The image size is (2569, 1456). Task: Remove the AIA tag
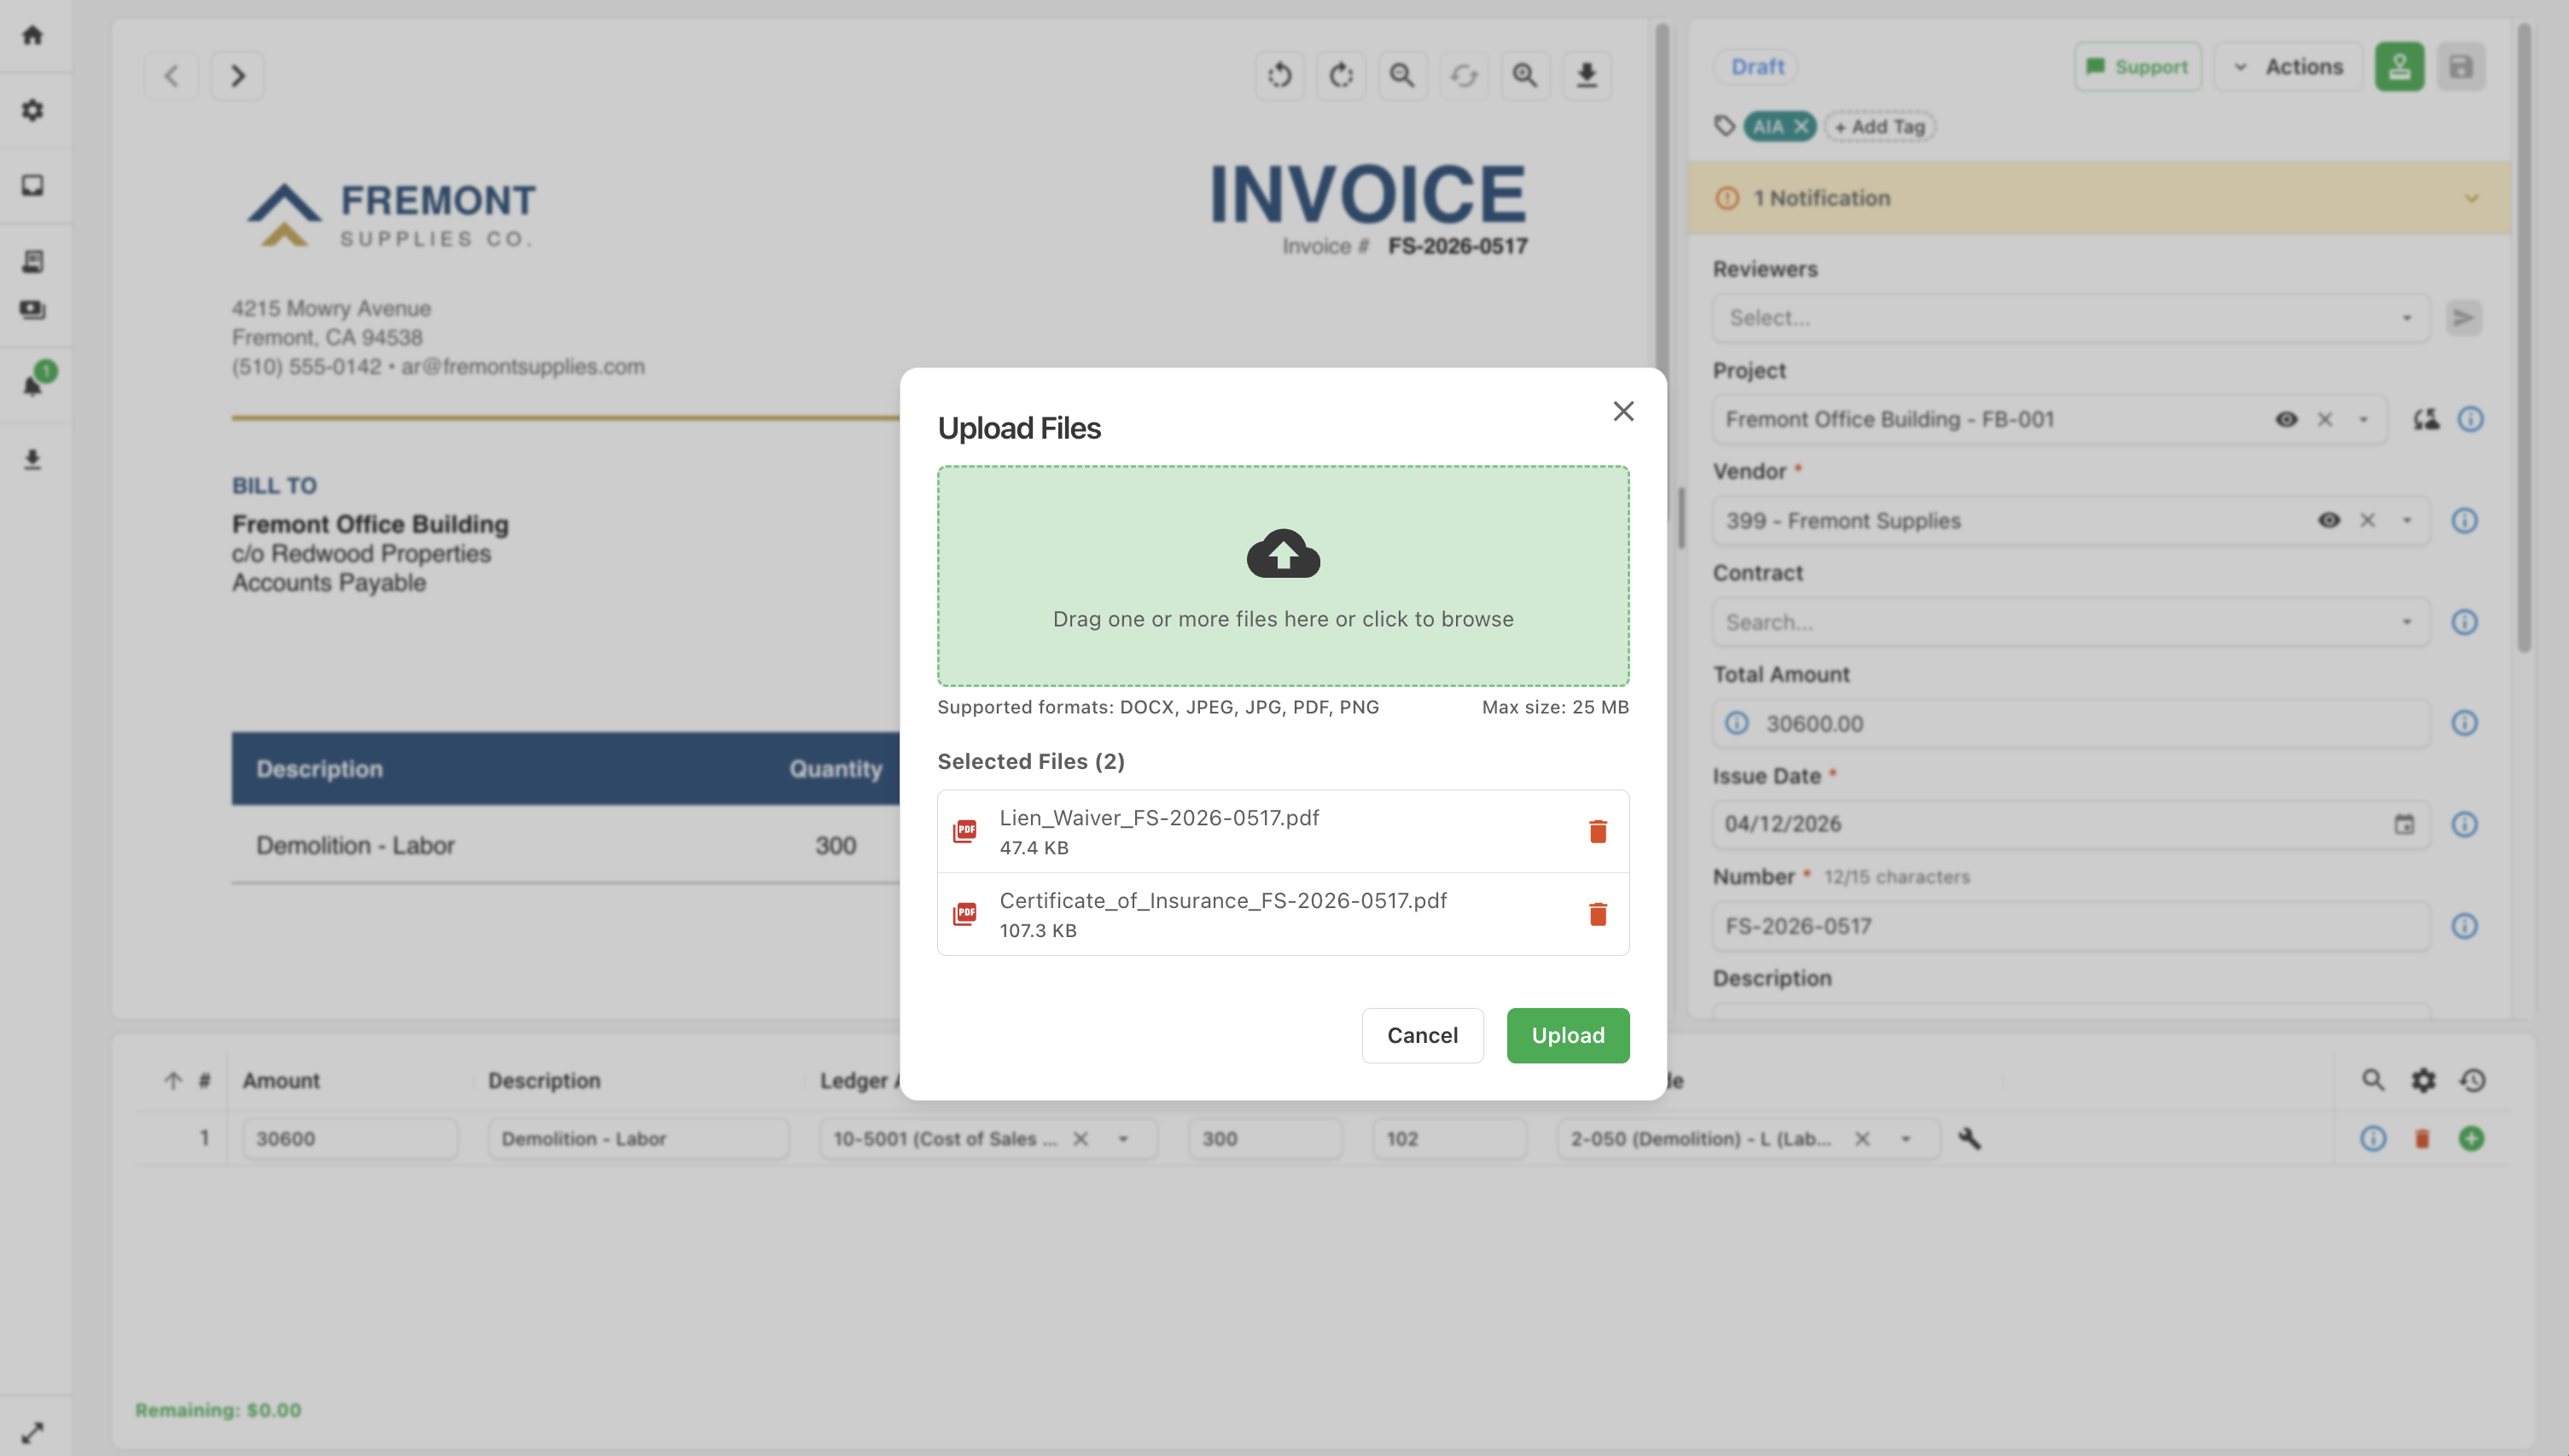1801,126
